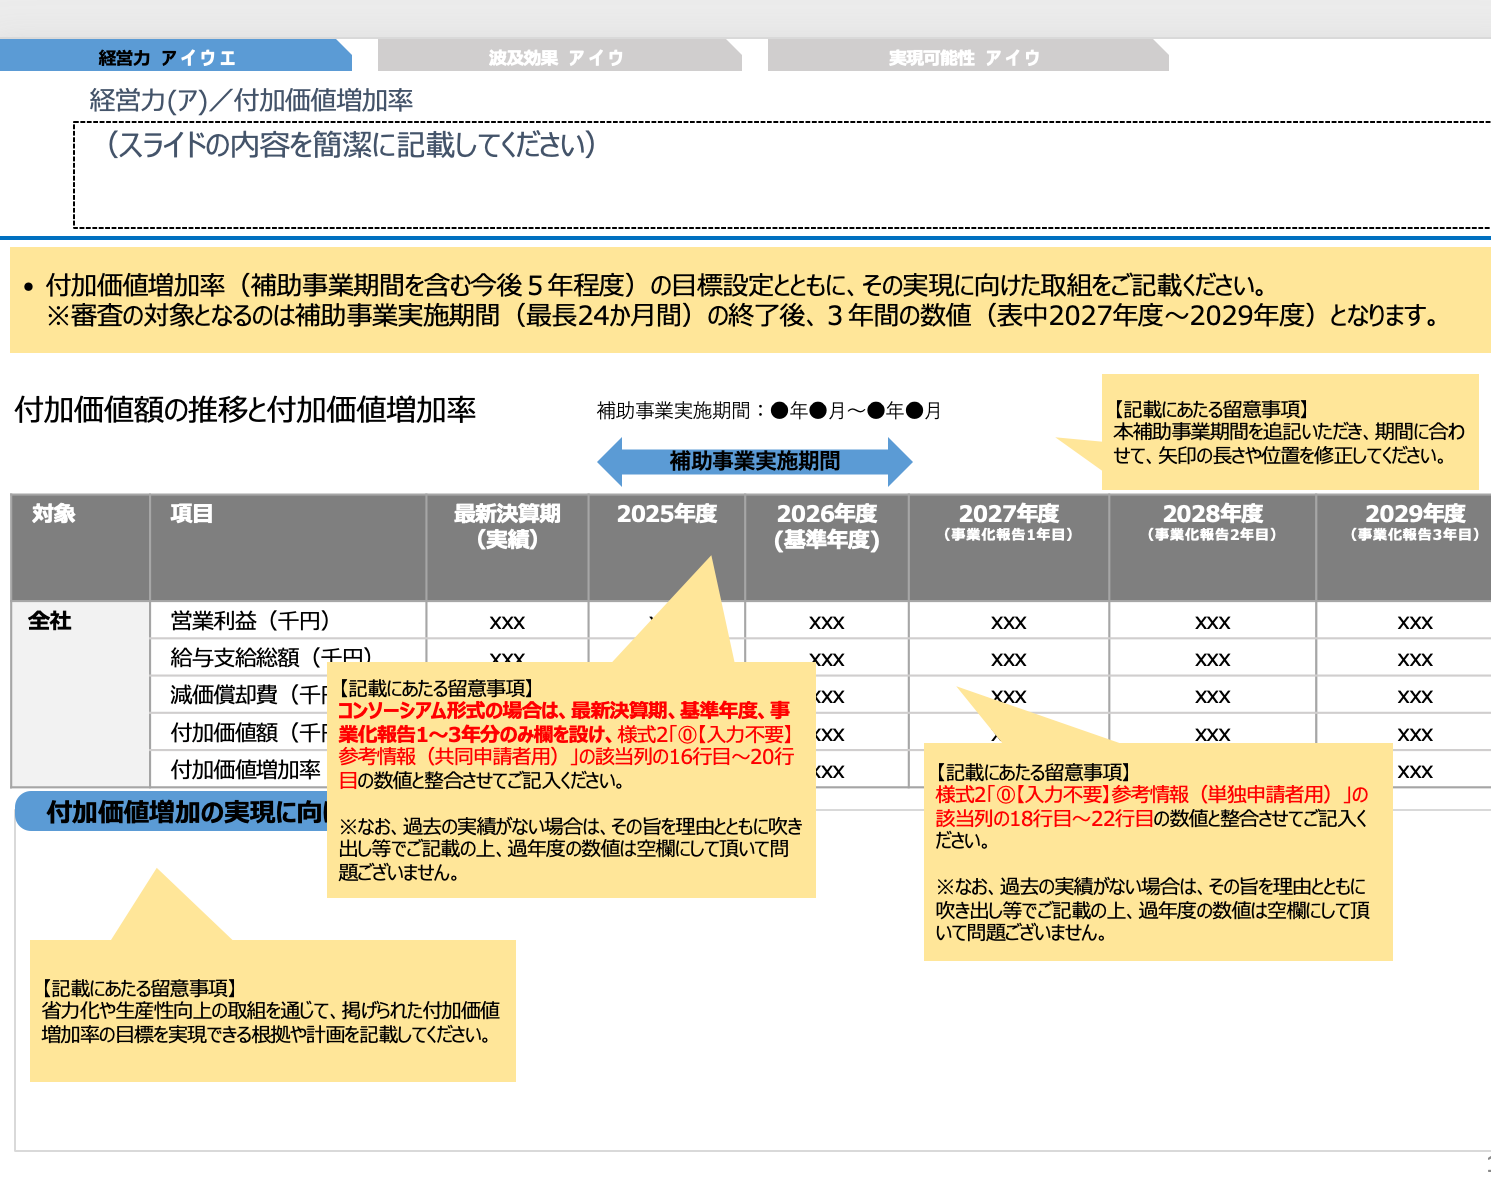Image resolution: width=1491 pixels, height=1191 pixels.
Task: Select the left arrowhead of the period arrow
Action: (x=614, y=462)
